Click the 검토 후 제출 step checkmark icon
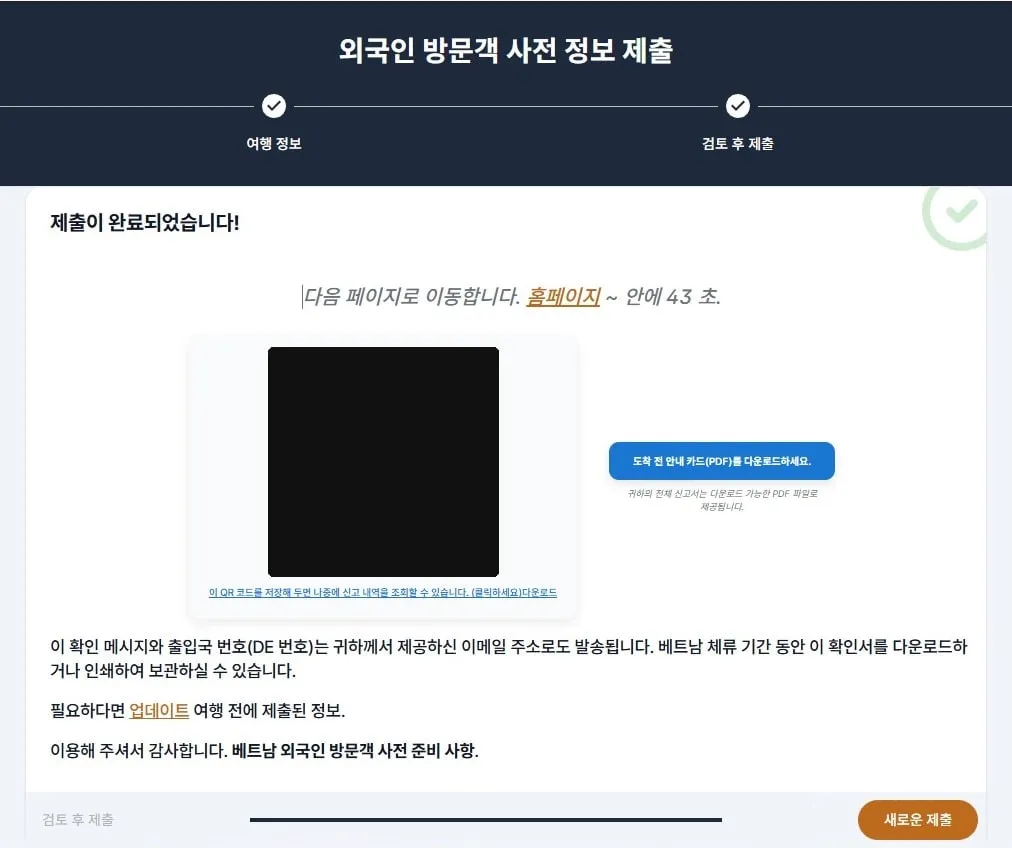 (738, 106)
